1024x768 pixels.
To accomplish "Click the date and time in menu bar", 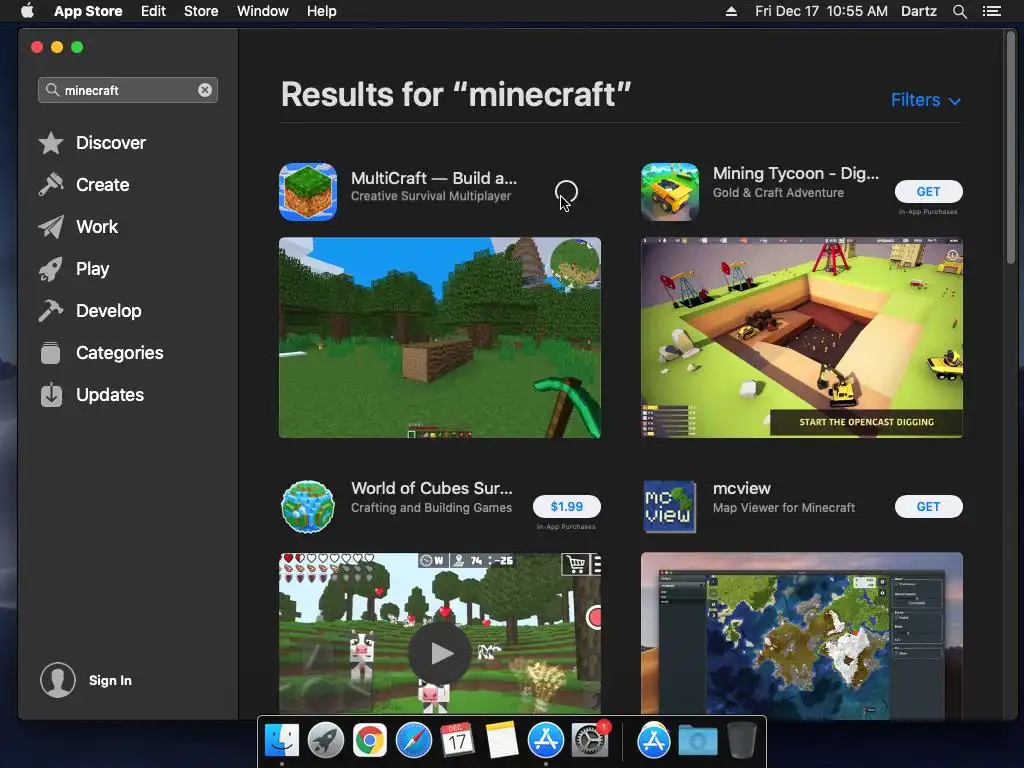I will [821, 11].
